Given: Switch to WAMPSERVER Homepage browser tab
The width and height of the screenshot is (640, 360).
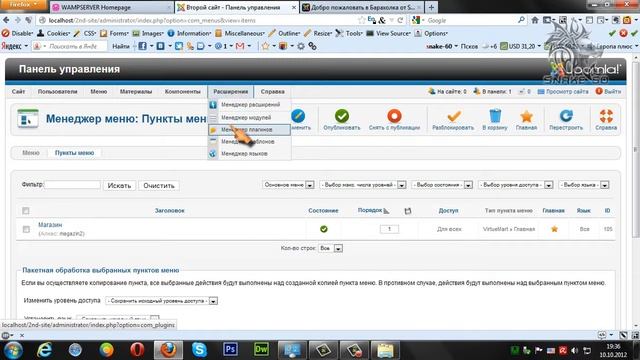Looking at the screenshot, I should 111,7.
